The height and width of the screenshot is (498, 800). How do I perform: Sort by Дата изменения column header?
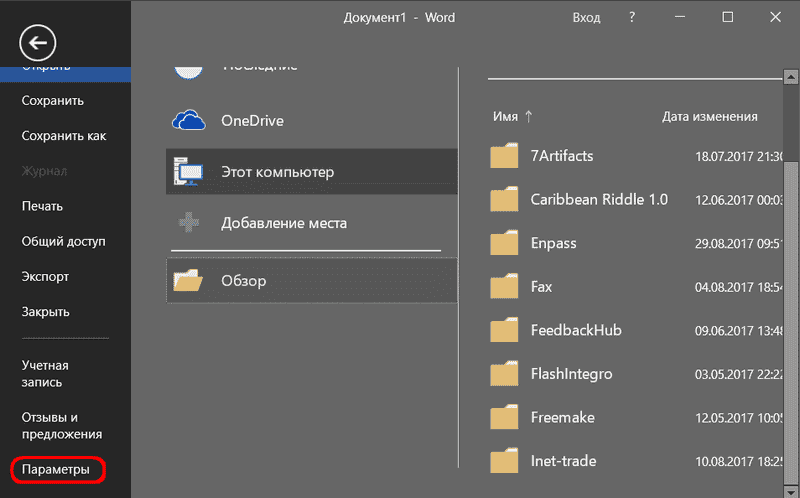click(x=709, y=116)
